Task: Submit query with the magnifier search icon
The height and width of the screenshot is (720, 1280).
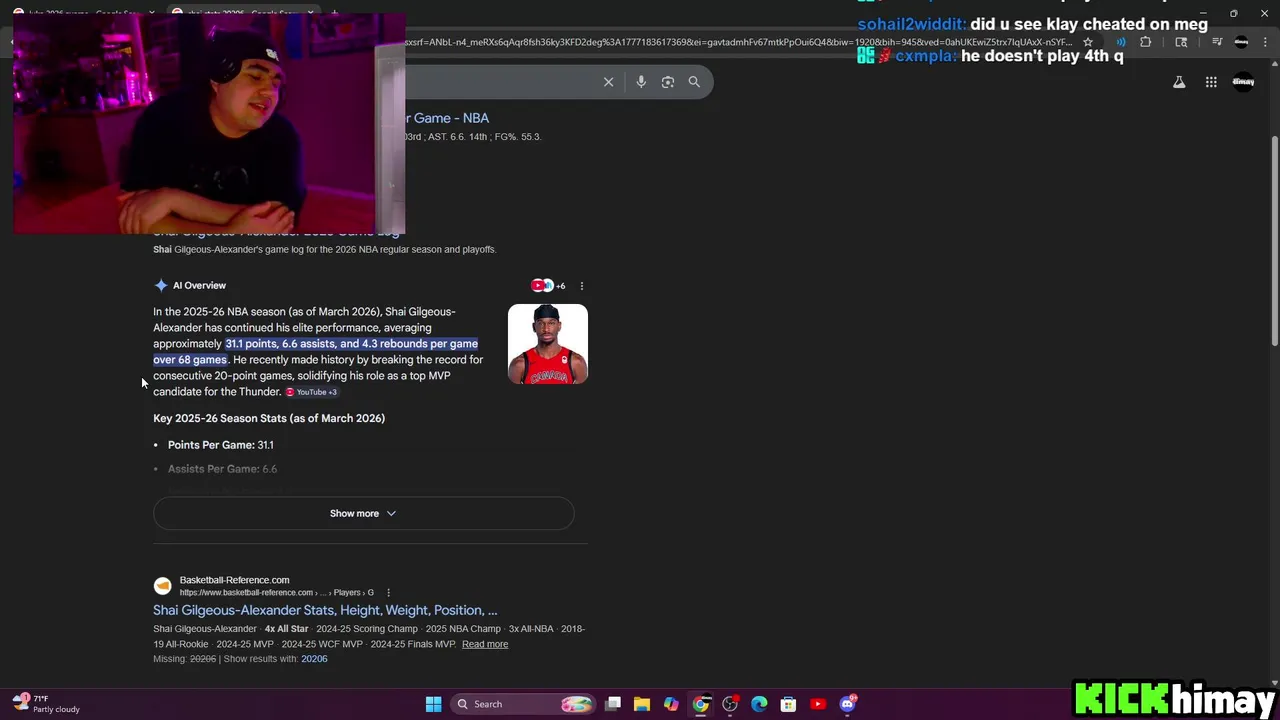Action: coord(694,82)
